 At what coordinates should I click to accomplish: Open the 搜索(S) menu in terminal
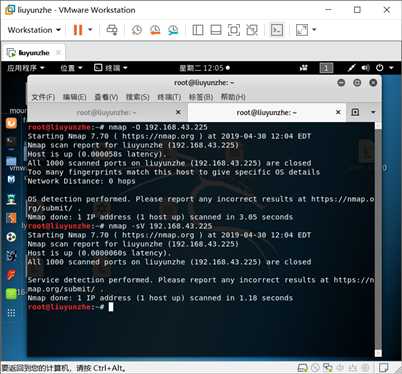[138, 97]
